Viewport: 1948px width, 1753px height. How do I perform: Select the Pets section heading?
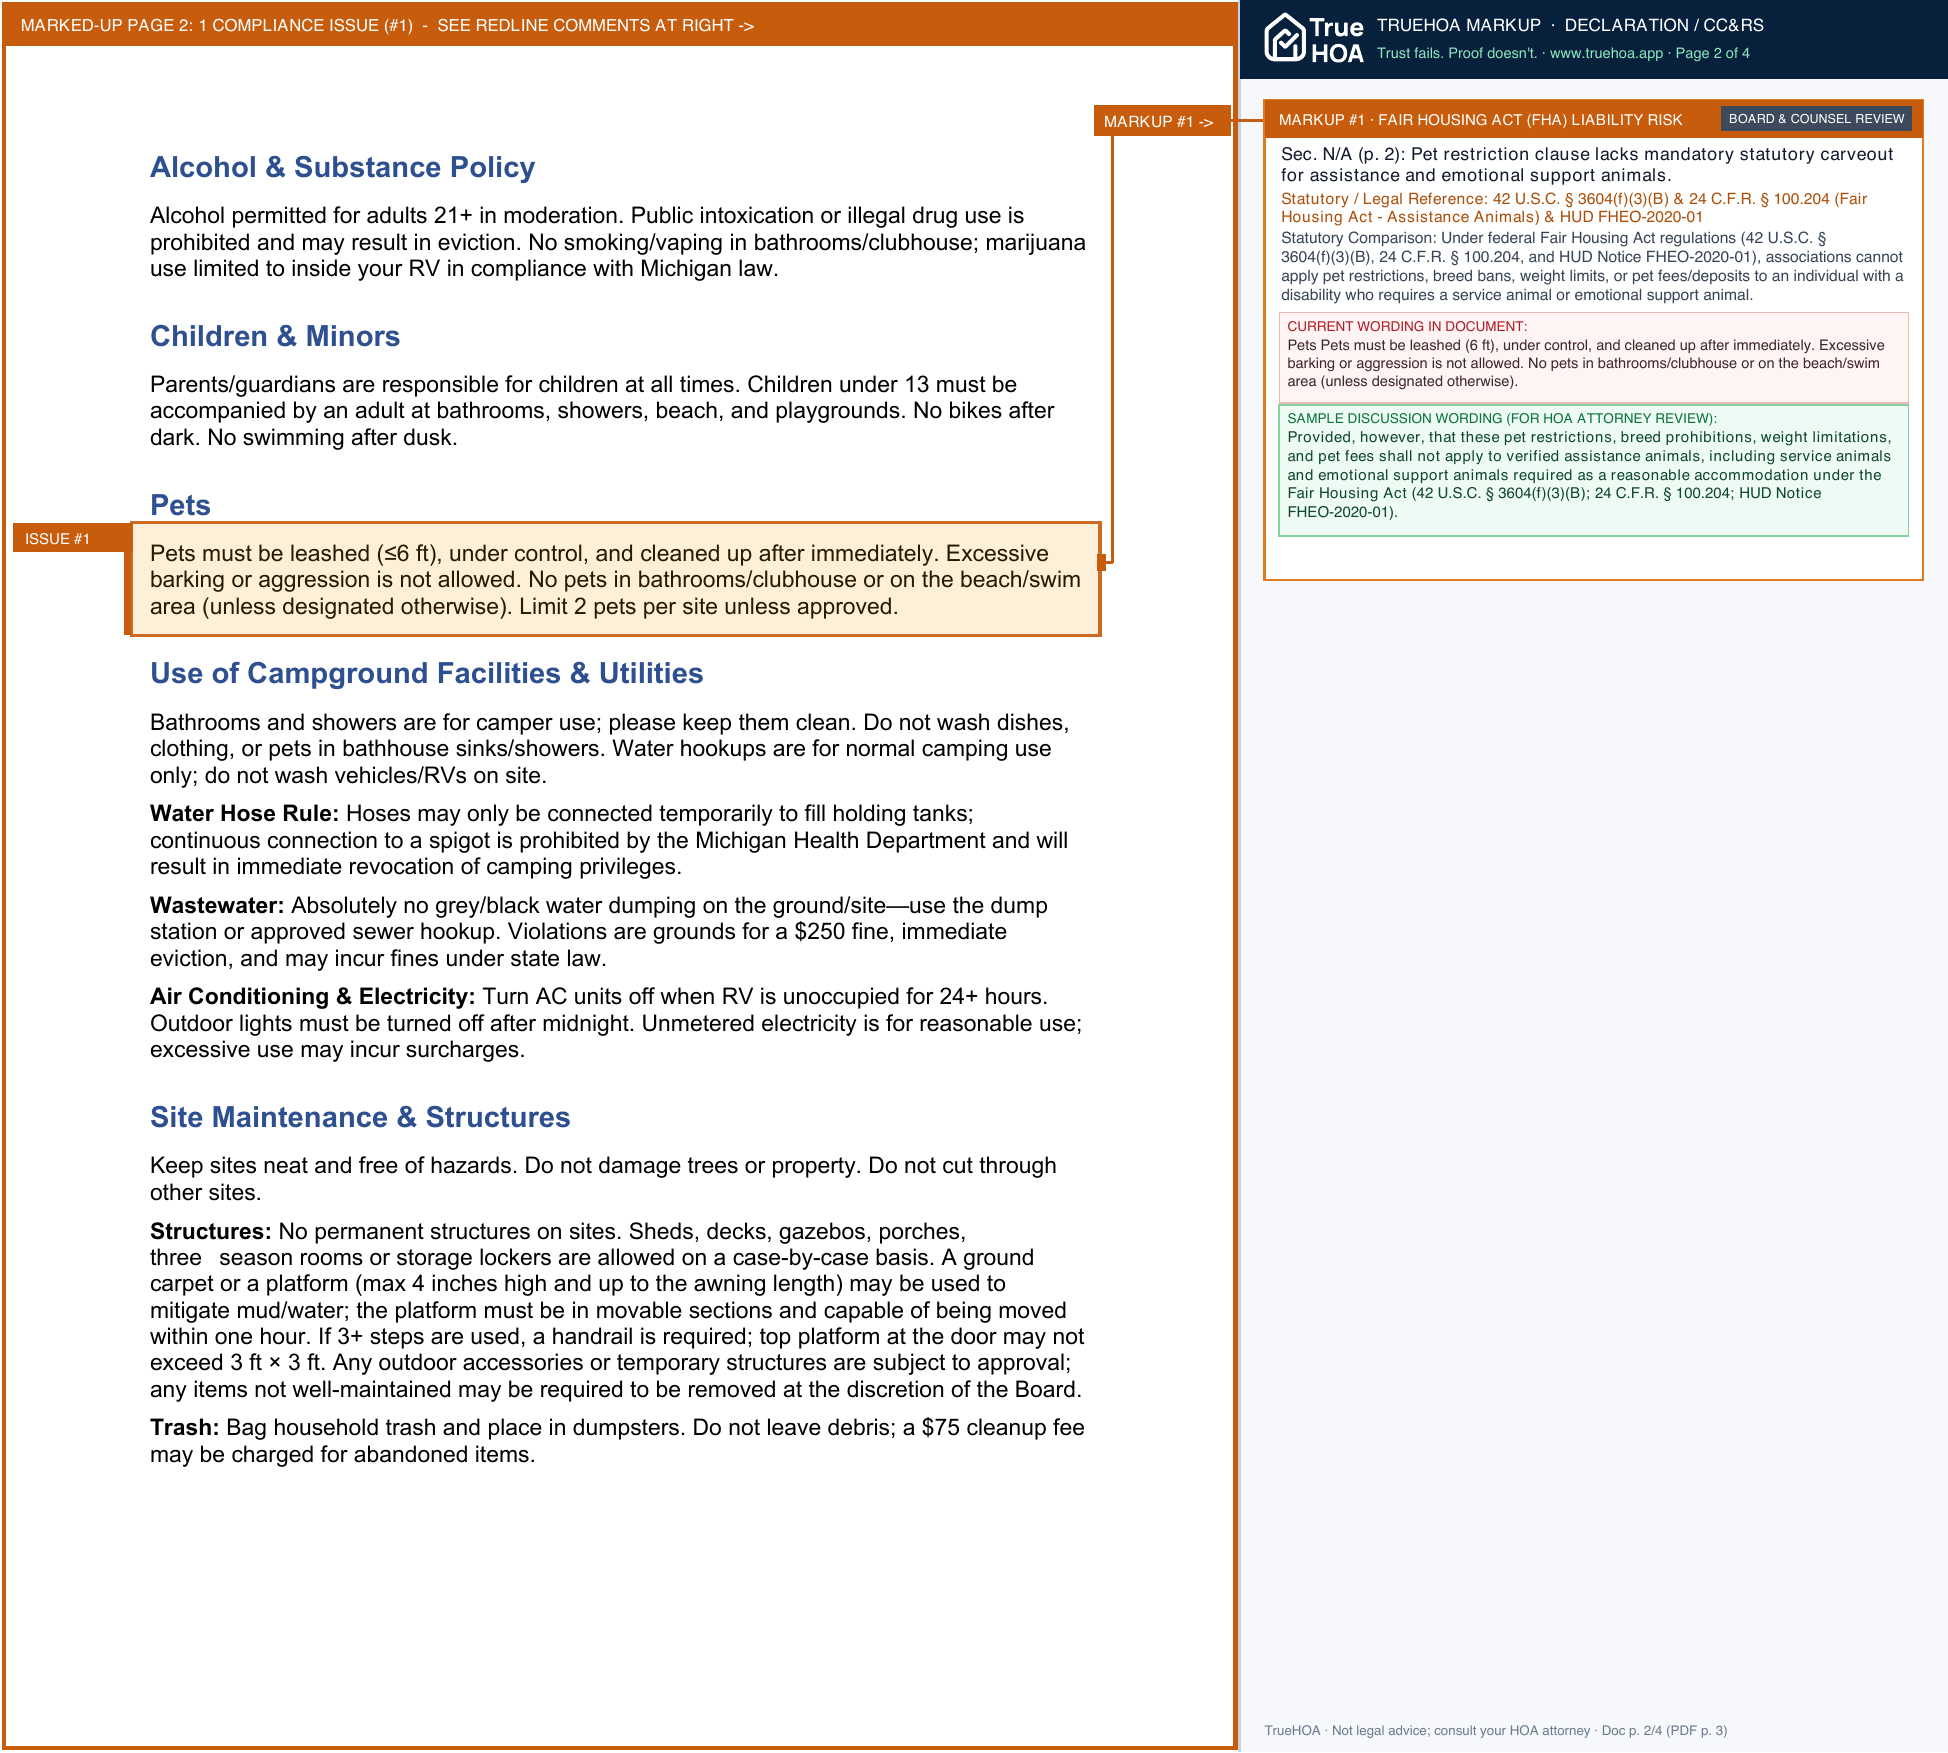point(180,505)
